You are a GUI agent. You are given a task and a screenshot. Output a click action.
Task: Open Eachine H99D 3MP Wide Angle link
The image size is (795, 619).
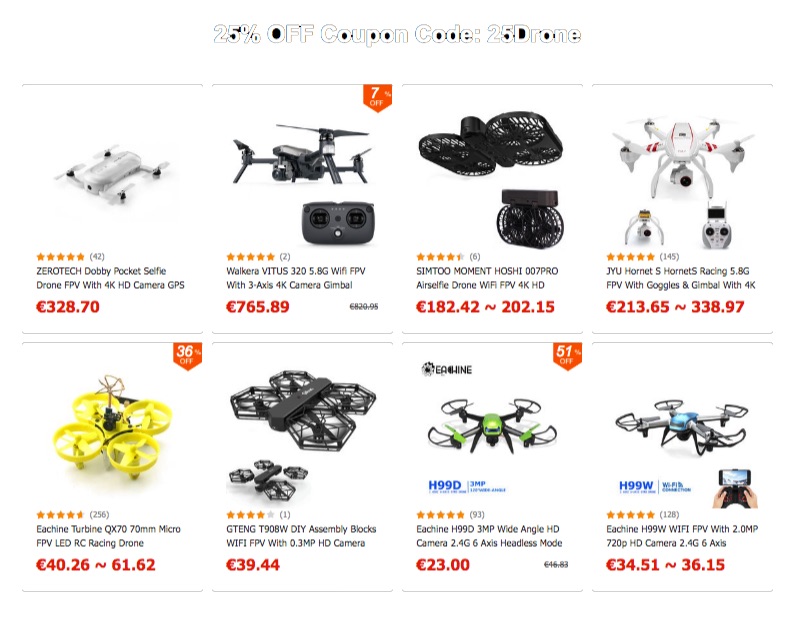click(x=489, y=536)
